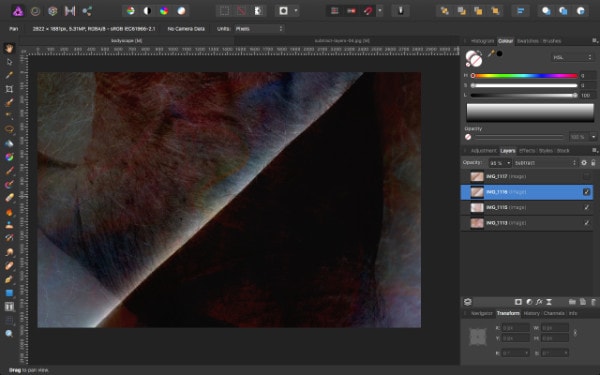Viewport: 600px width, 375px height.
Task: Apply Auto Levels from the toolbar
Action: pos(130,11)
